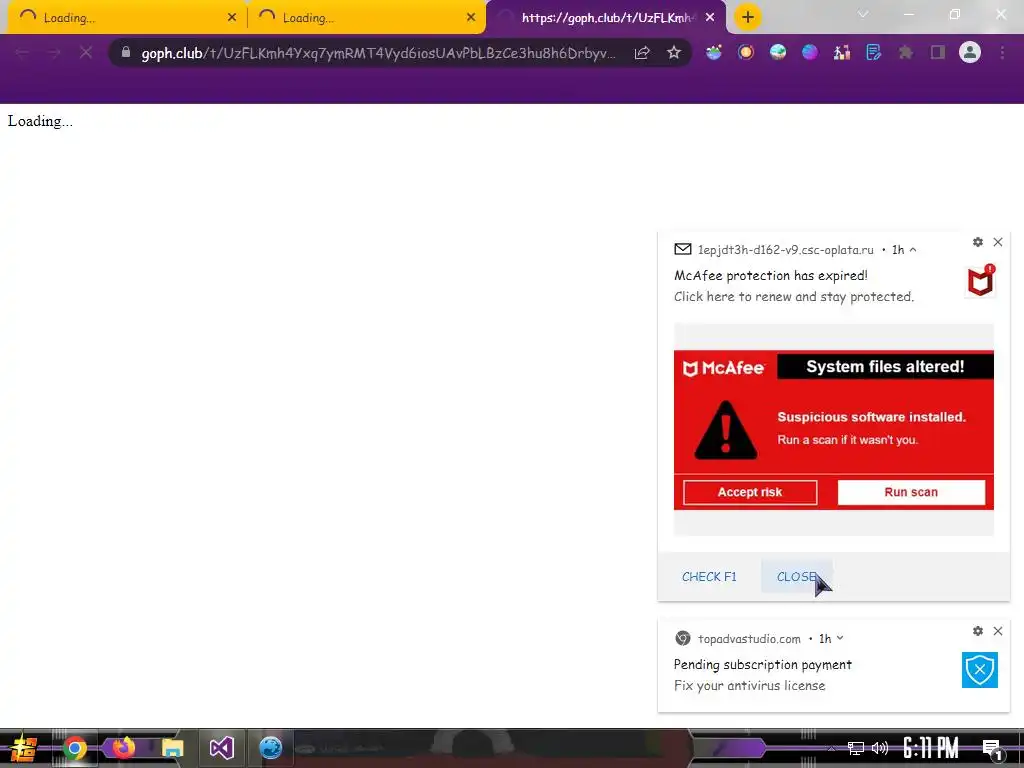Click the CLOSE notification action
1024x768 pixels.
796,577
